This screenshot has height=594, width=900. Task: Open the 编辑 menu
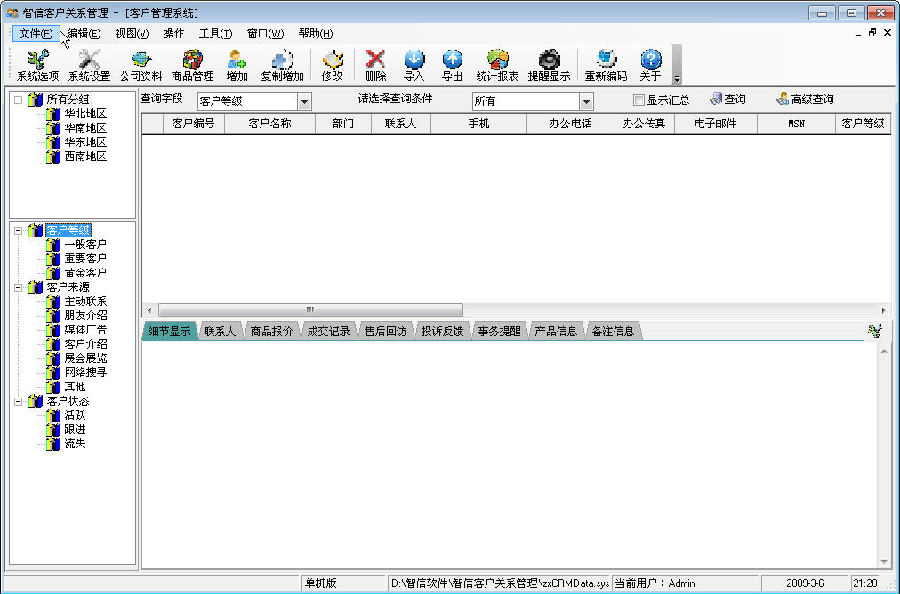pos(84,33)
